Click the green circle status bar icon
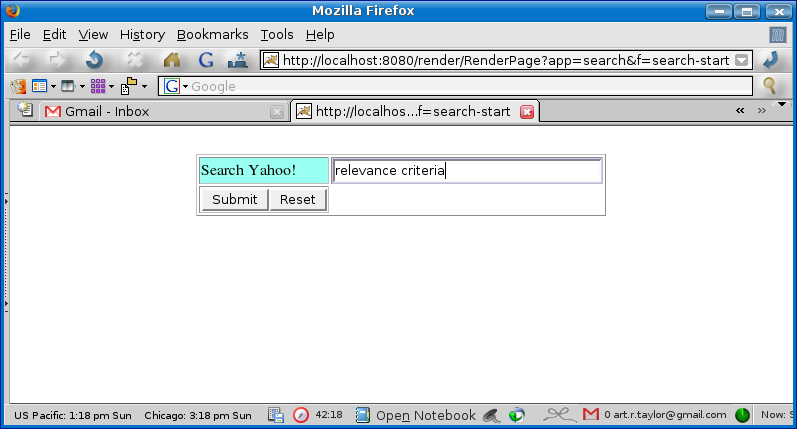The image size is (797, 429). click(743, 415)
